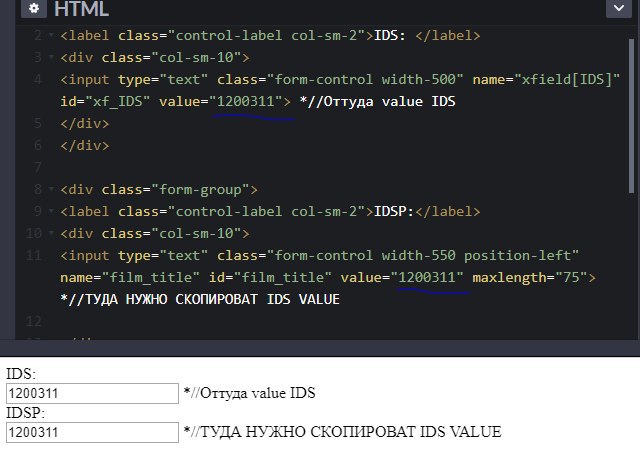Fold code at line 9 arrow

click(x=51, y=211)
